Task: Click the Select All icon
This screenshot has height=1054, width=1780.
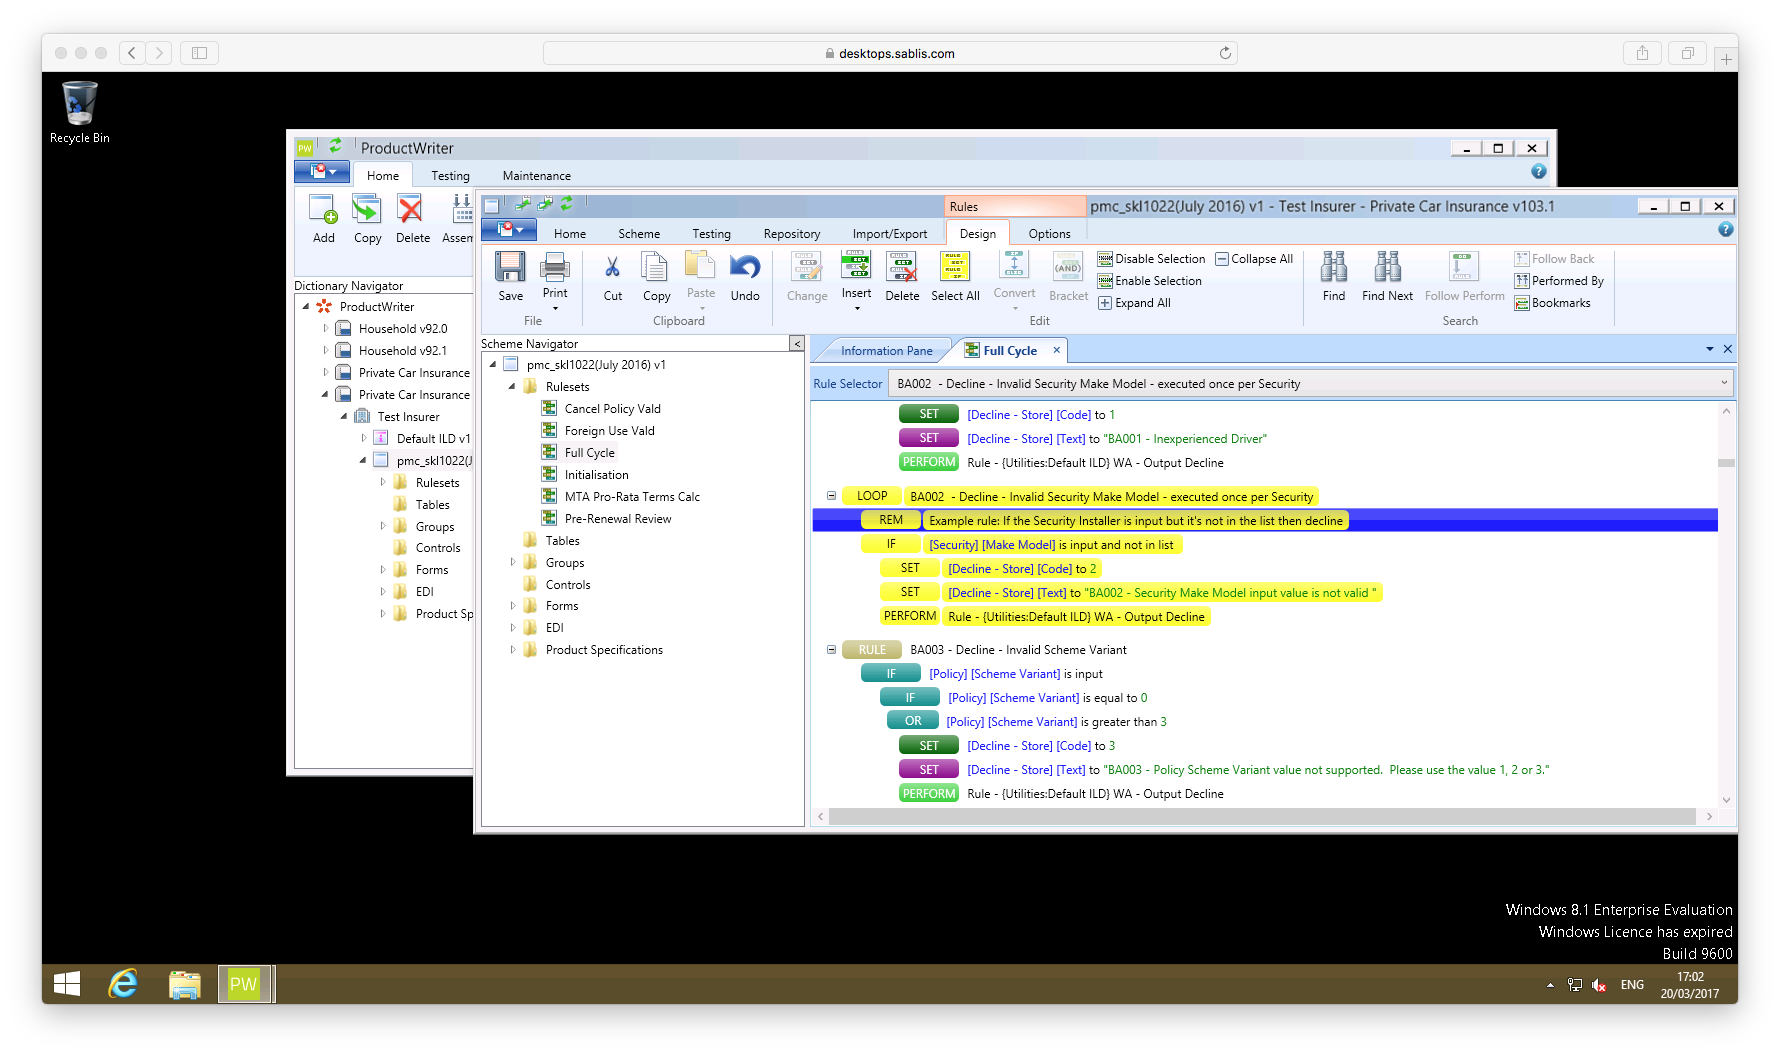Action: (954, 268)
